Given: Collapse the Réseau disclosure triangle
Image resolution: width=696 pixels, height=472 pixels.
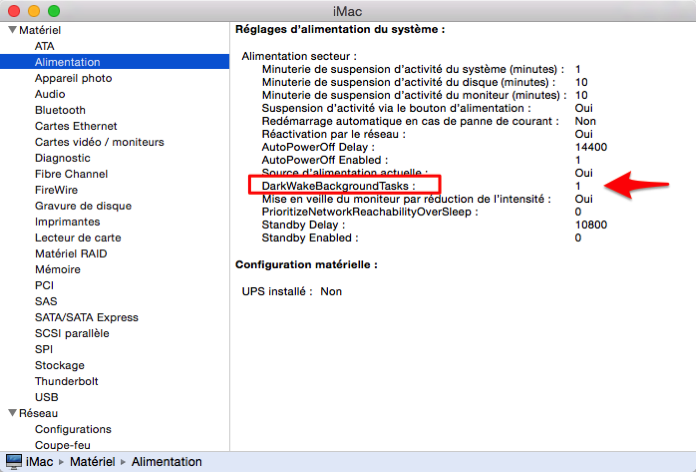Looking at the screenshot, I should pyautogui.click(x=11, y=413).
